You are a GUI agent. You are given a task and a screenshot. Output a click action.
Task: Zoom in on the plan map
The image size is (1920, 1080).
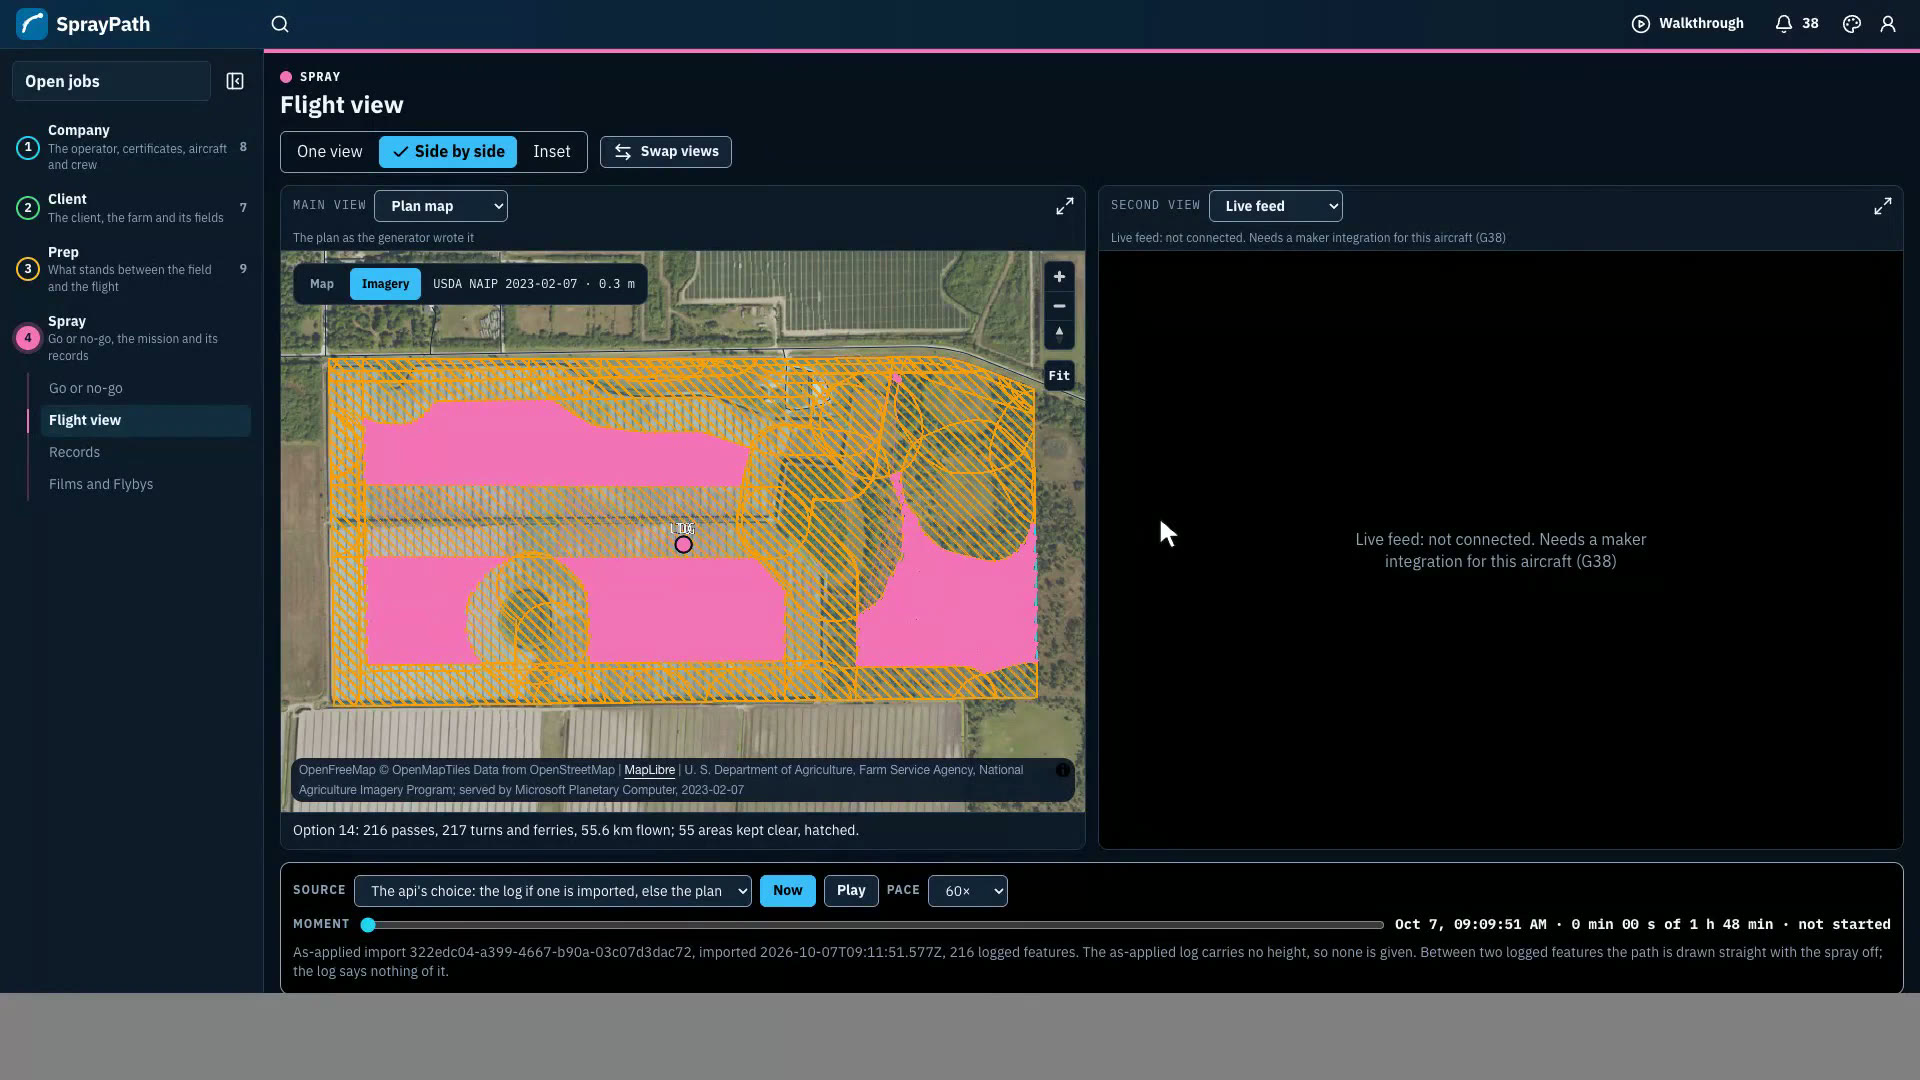click(x=1059, y=277)
